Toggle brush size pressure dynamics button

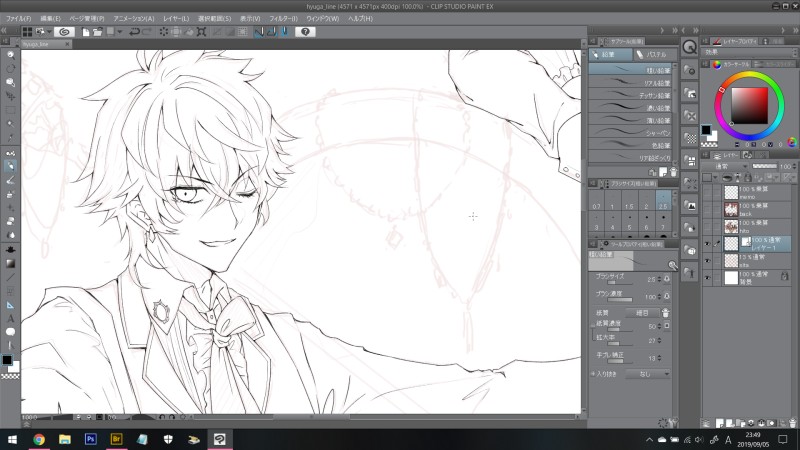pyautogui.click(x=667, y=279)
